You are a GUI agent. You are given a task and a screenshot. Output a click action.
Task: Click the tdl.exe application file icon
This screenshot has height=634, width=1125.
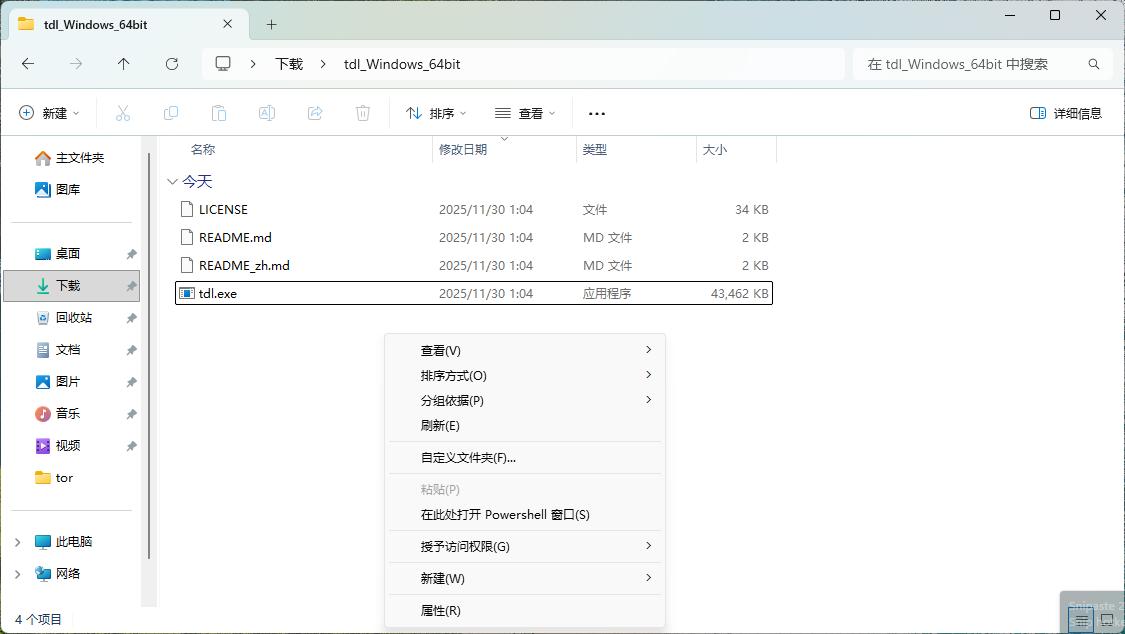185,293
